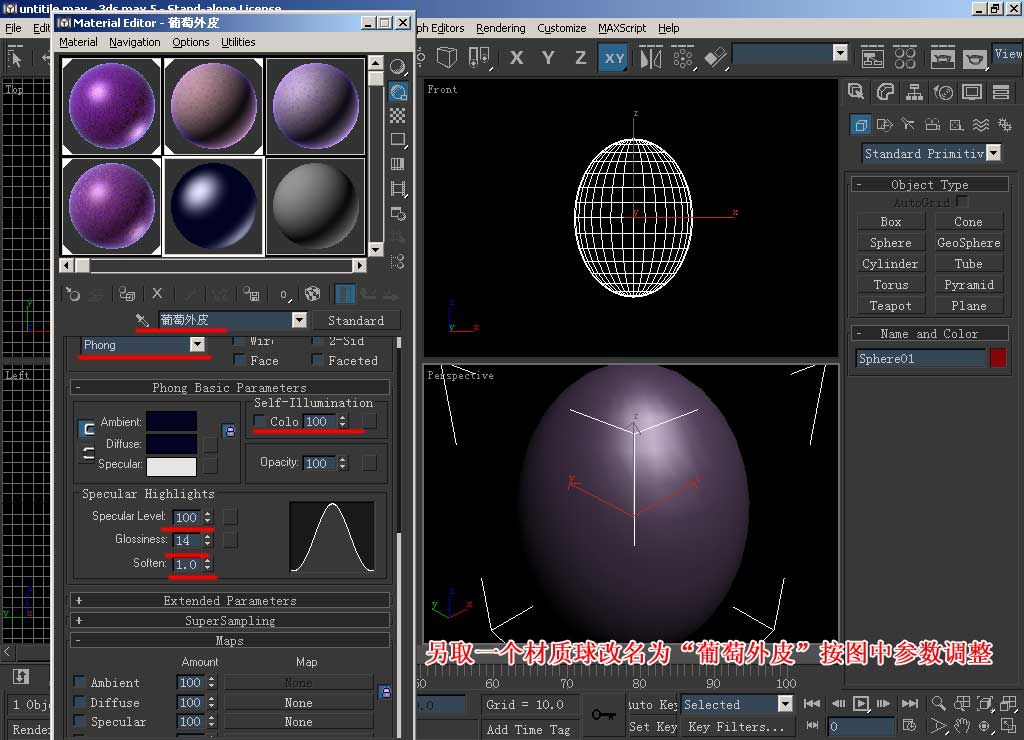Open the Render Scene teapot icon

(941, 58)
